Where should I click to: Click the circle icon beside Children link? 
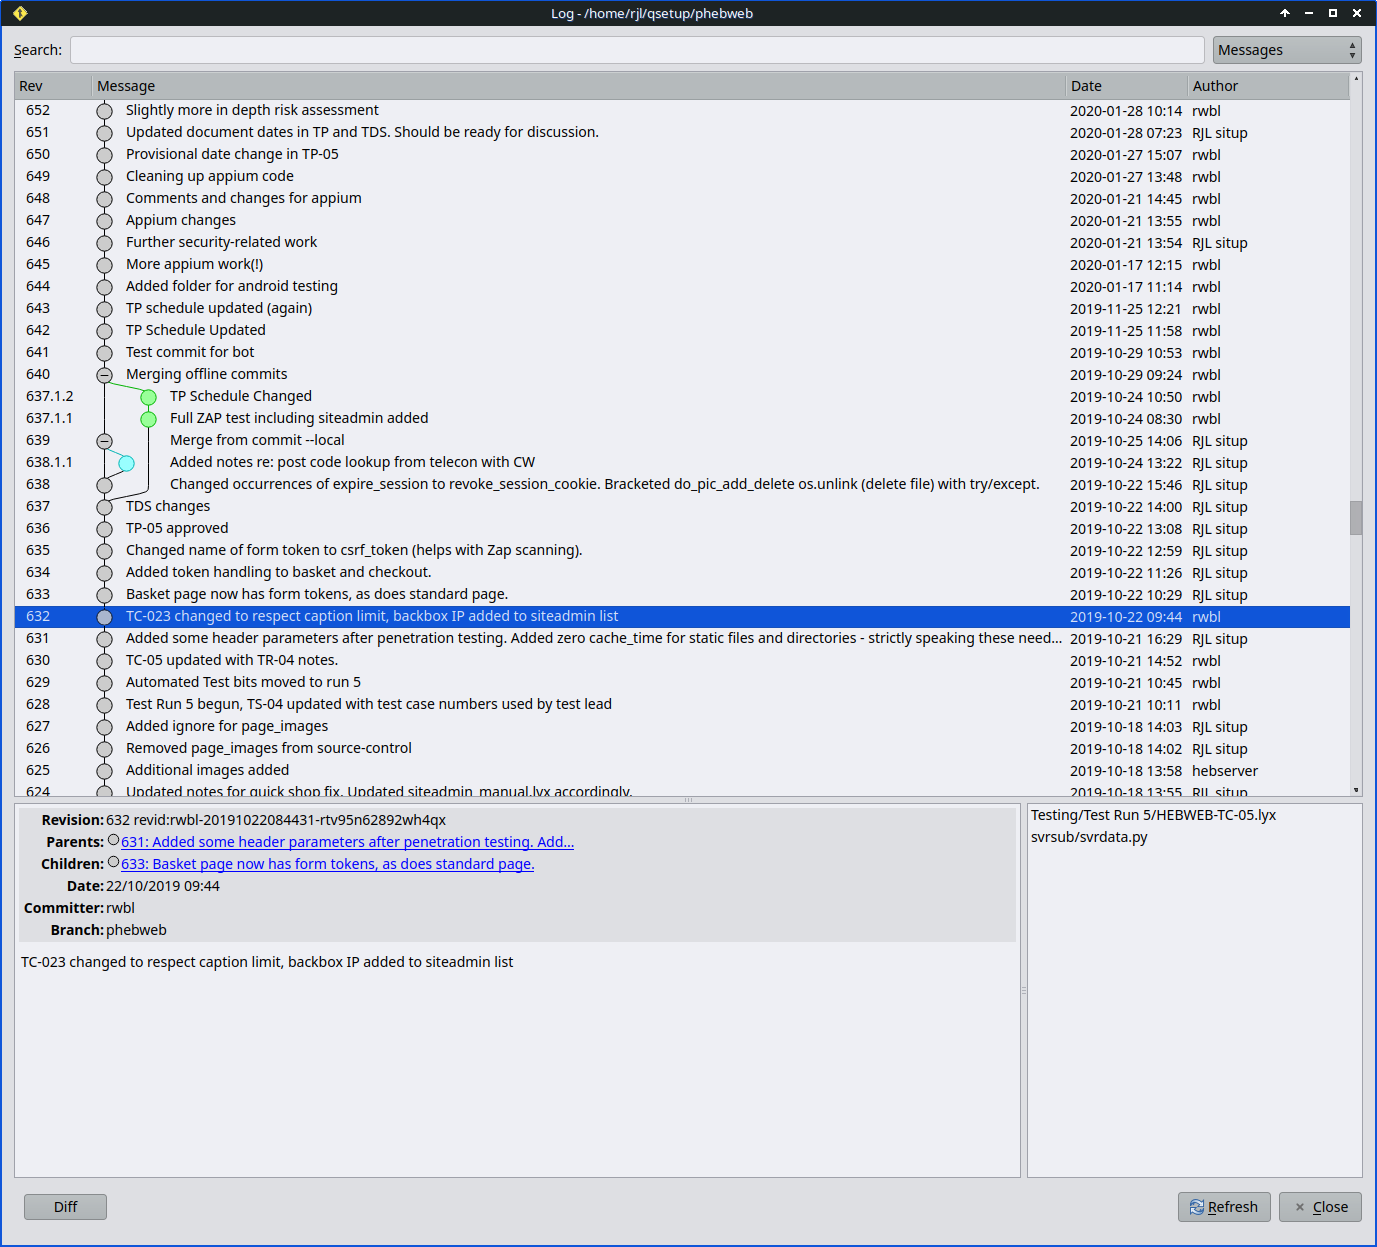(x=113, y=863)
